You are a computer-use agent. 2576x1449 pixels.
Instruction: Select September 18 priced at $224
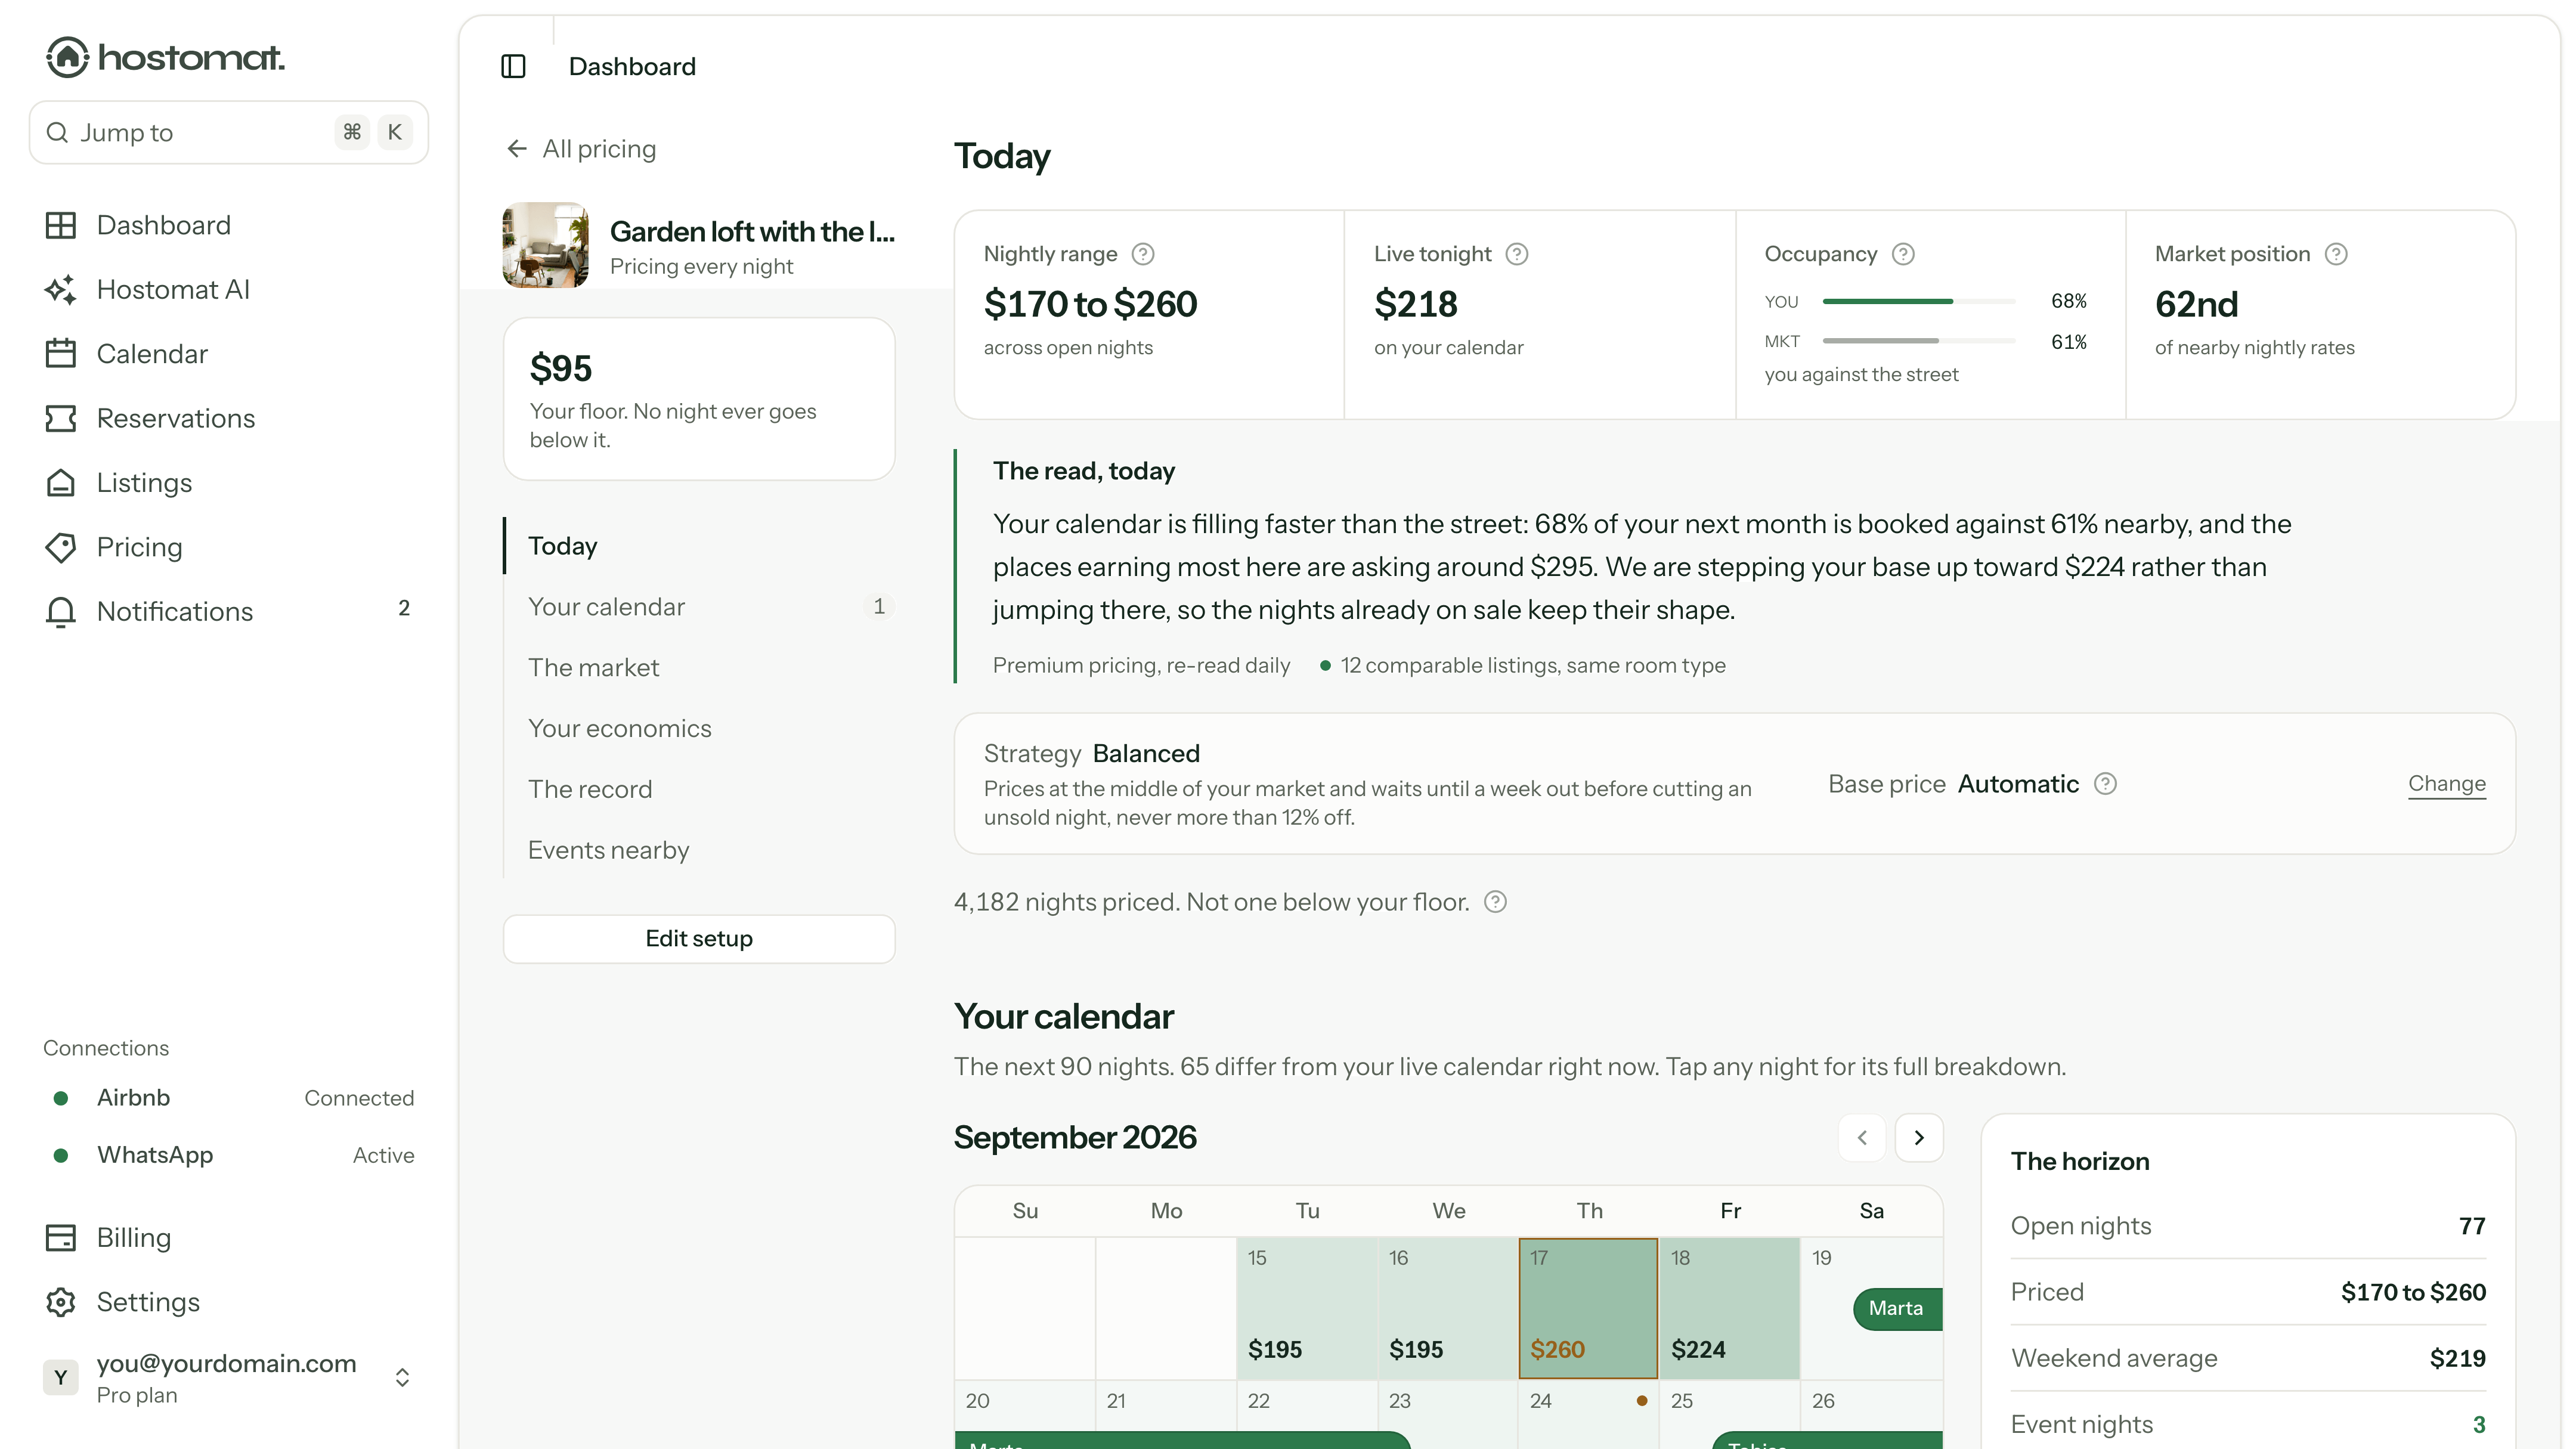[x=1729, y=1308]
